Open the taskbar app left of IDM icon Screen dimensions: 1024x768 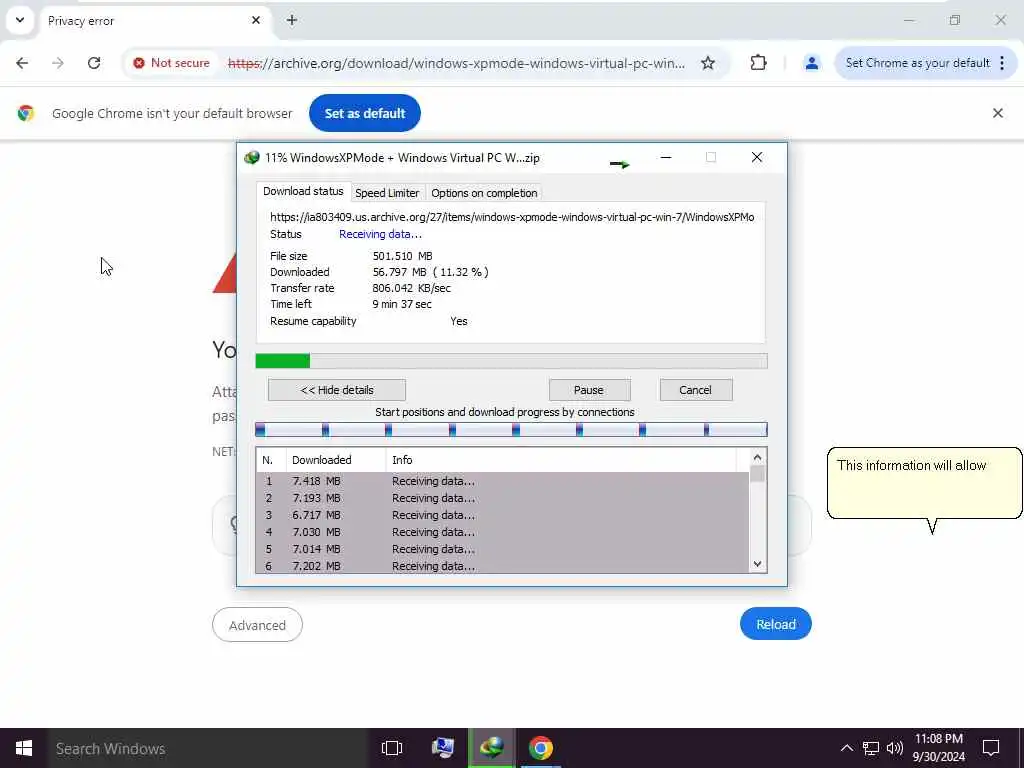[x=443, y=748]
